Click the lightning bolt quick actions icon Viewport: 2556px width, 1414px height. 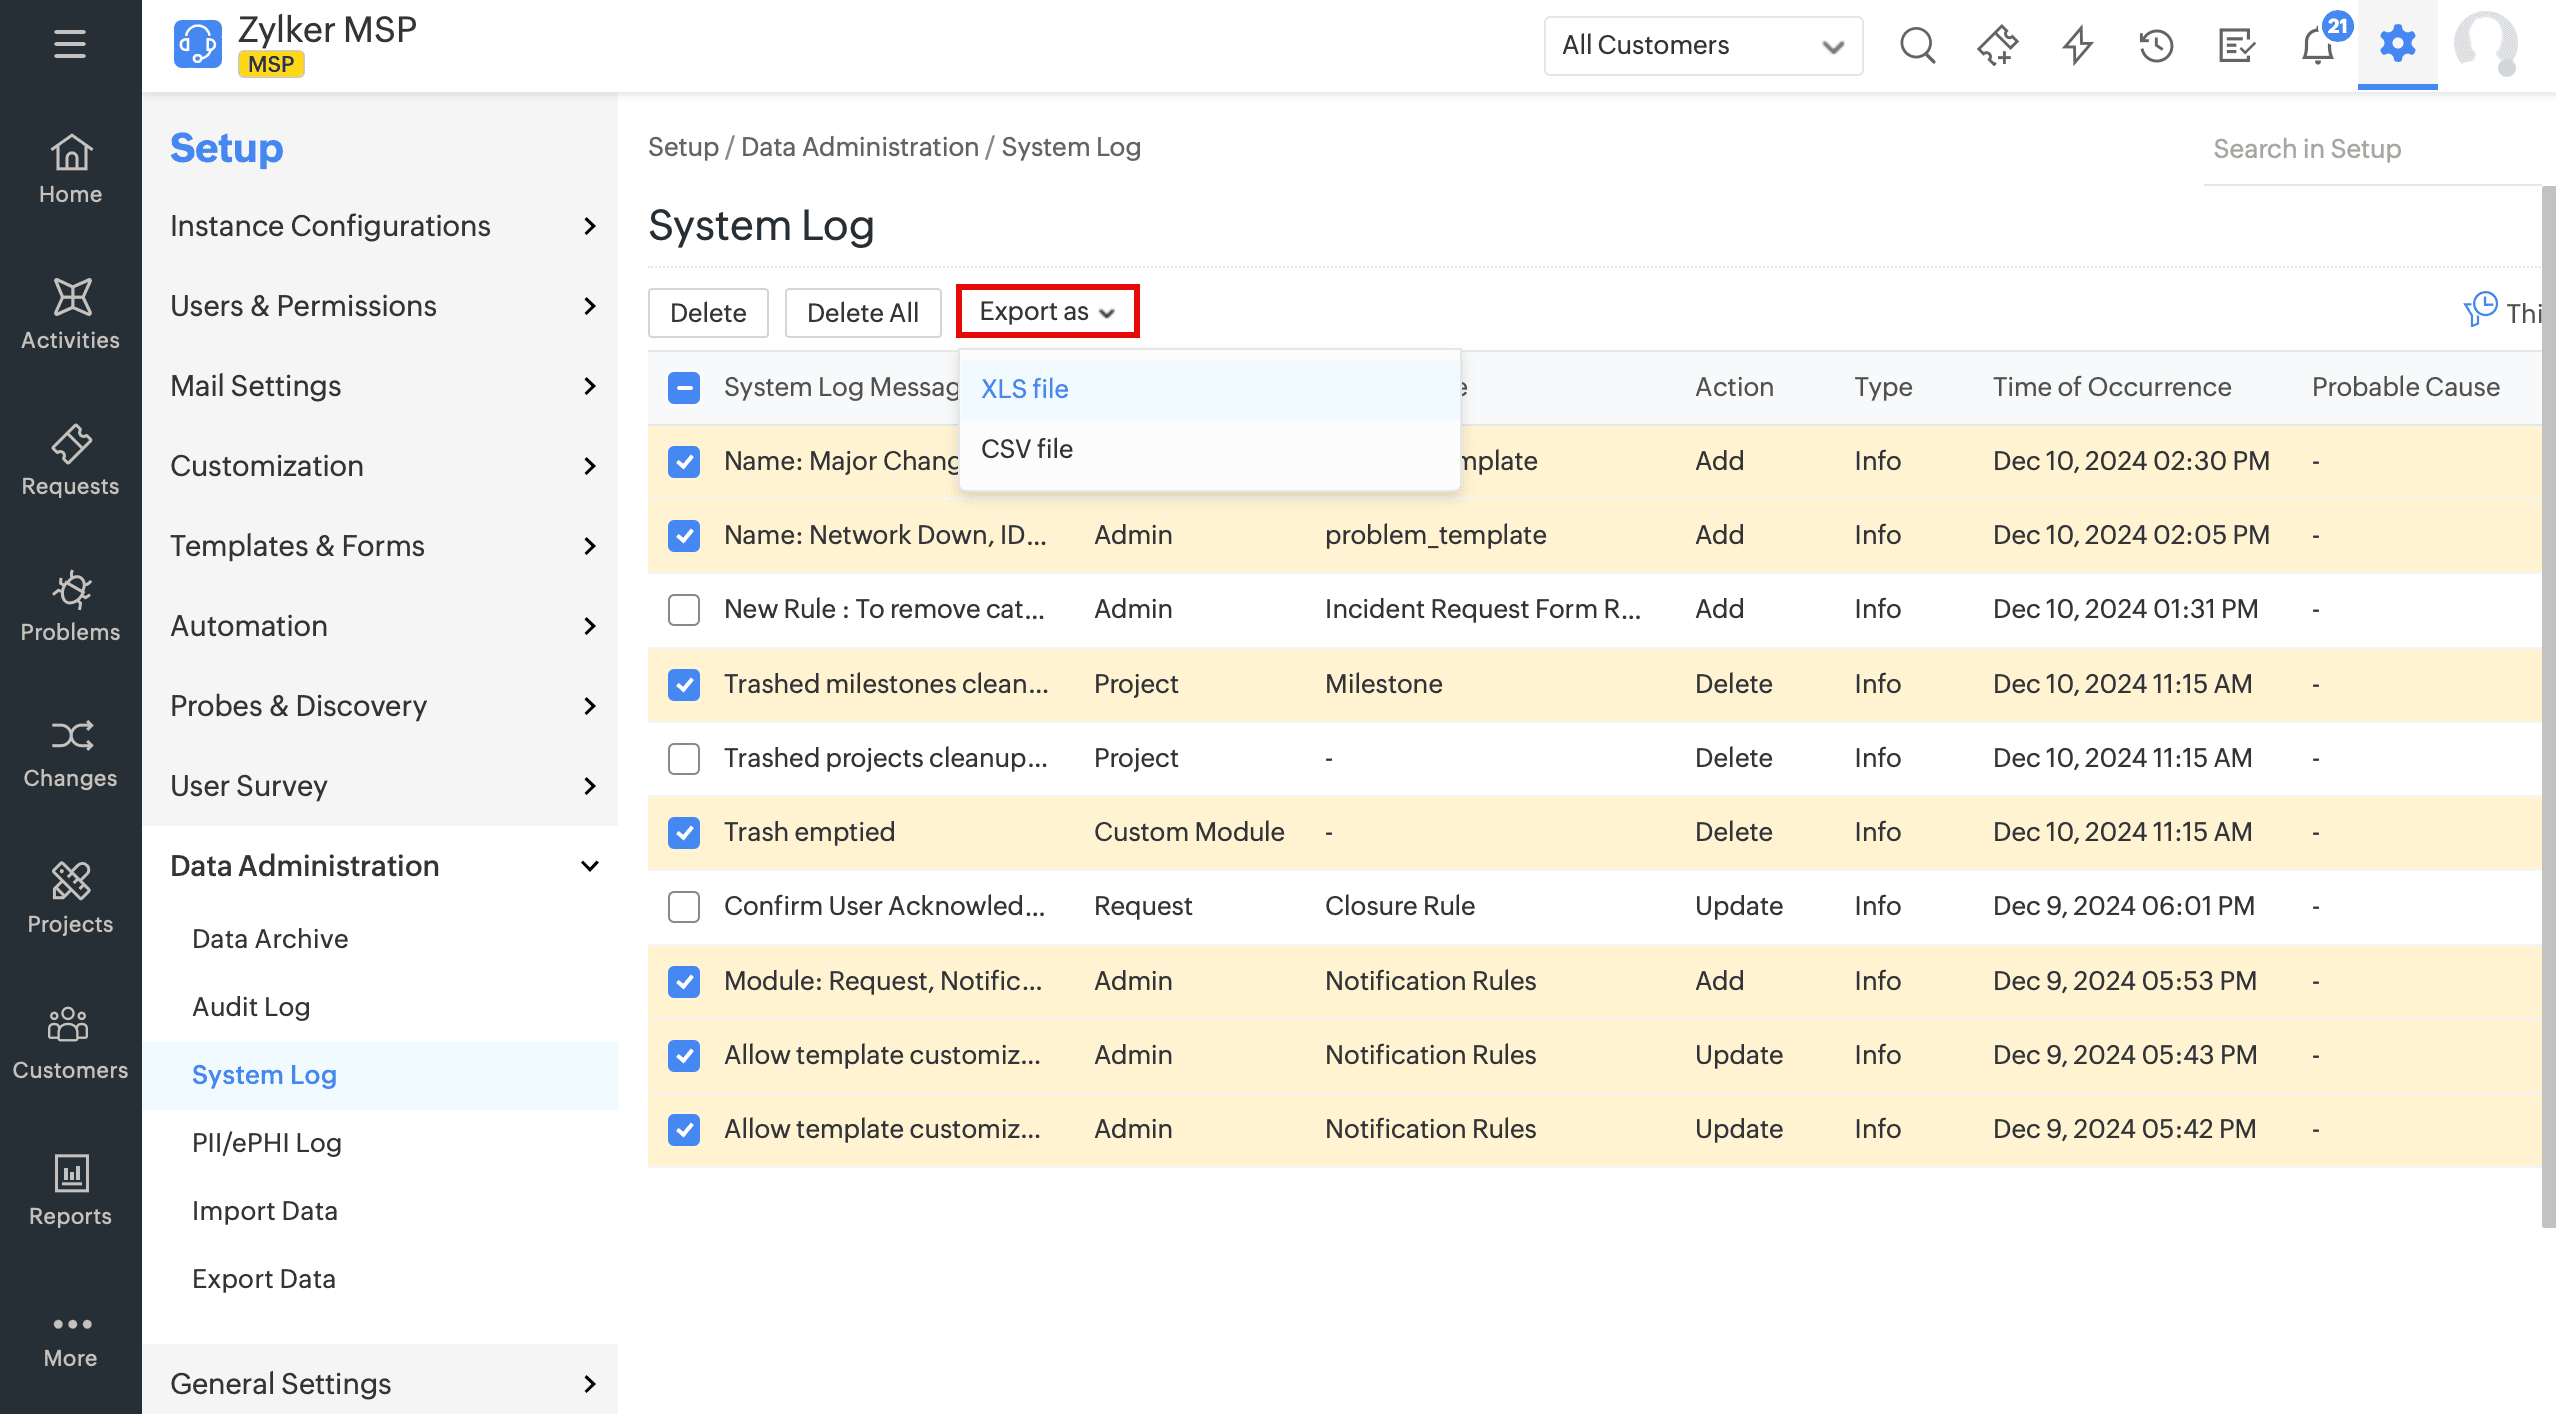coord(2077,46)
